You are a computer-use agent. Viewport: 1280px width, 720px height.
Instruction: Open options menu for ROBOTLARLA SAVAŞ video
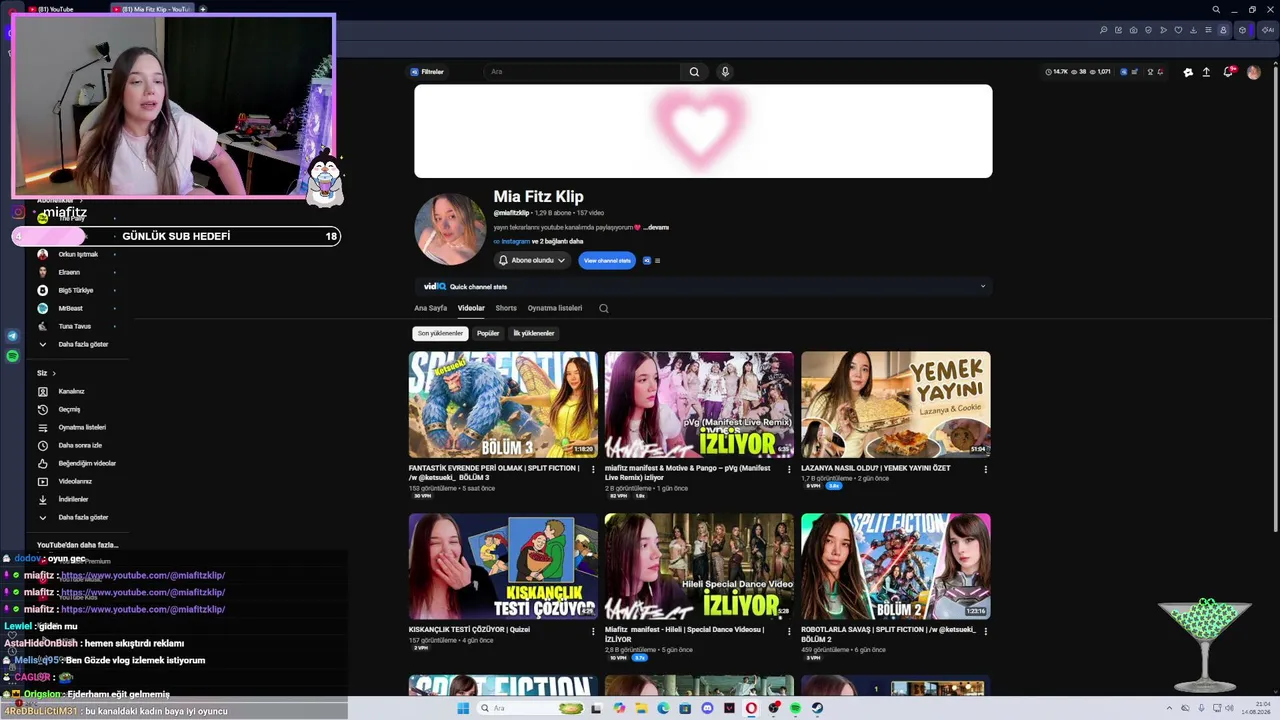[985, 631]
